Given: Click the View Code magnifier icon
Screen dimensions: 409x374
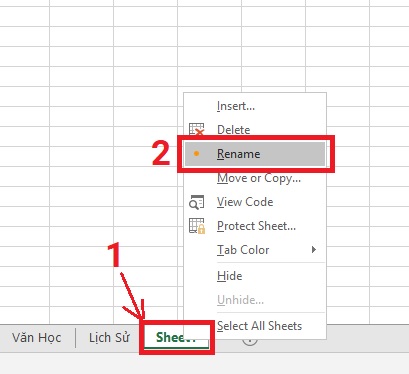Looking at the screenshot, I should tap(196, 202).
